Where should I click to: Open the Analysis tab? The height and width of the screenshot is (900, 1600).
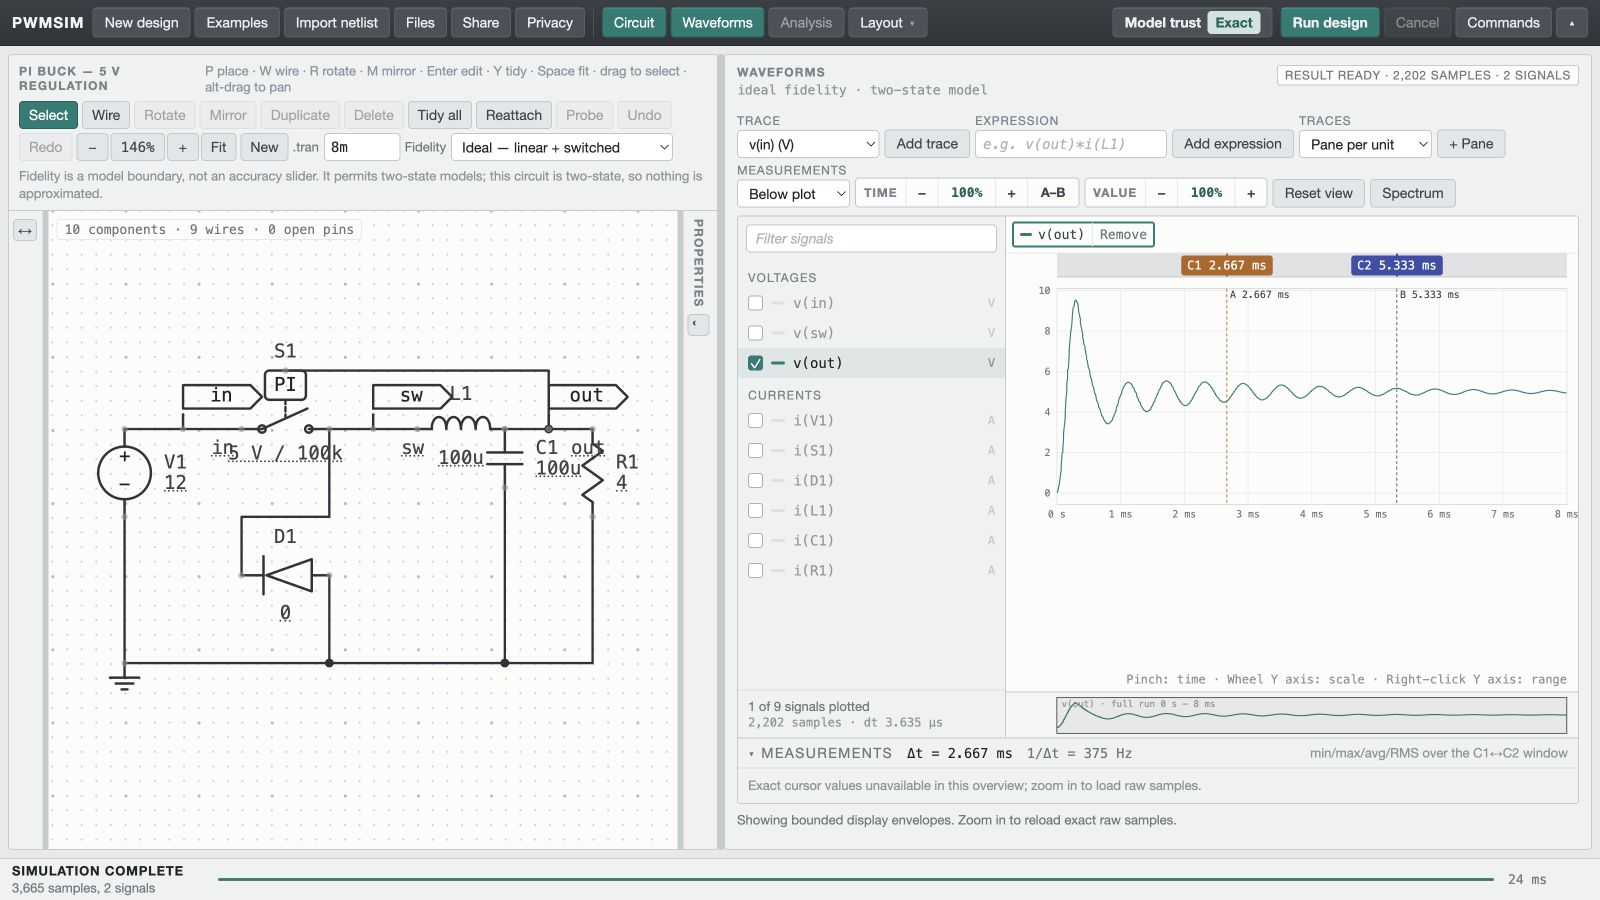click(x=806, y=23)
